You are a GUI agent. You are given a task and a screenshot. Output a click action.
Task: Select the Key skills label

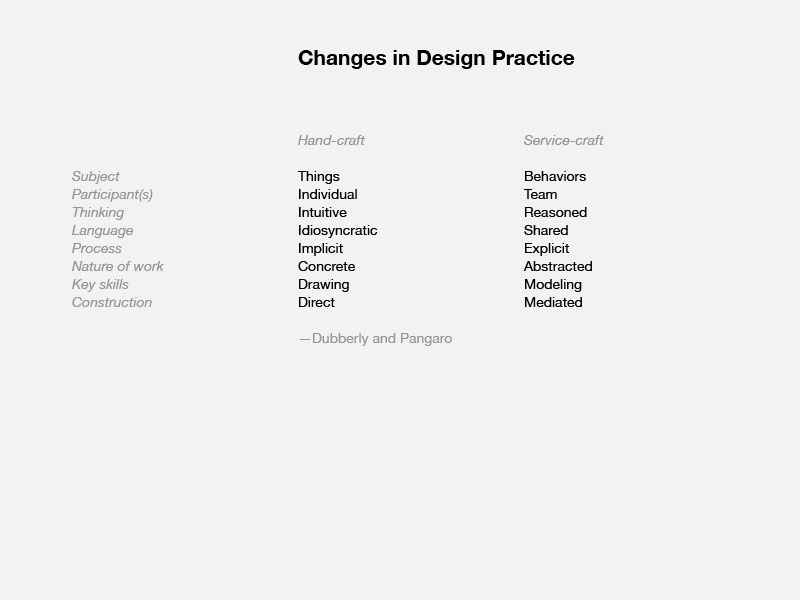pyautogui.click(x=100, y=285)
